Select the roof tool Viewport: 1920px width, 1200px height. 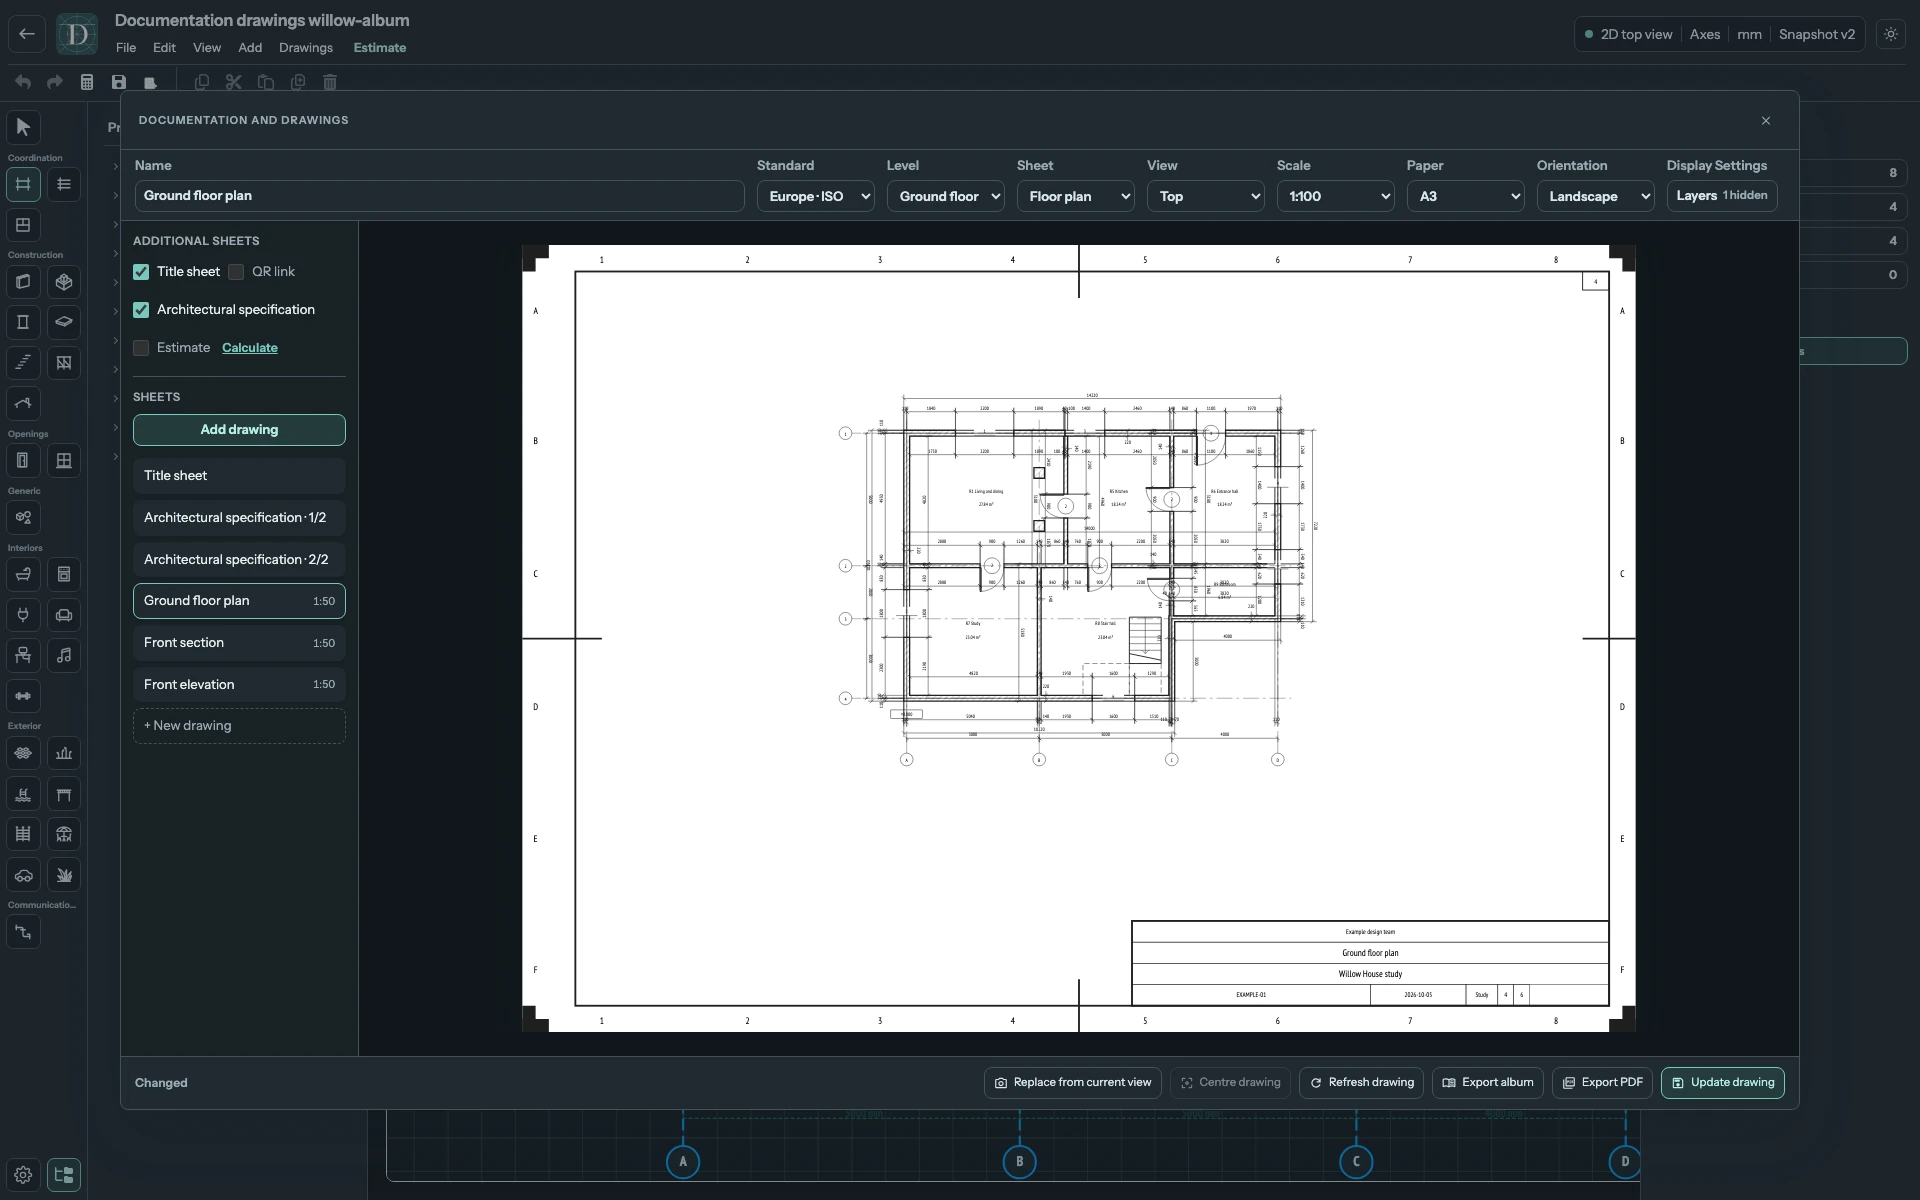pyautogui.click(x=23, y=403)
